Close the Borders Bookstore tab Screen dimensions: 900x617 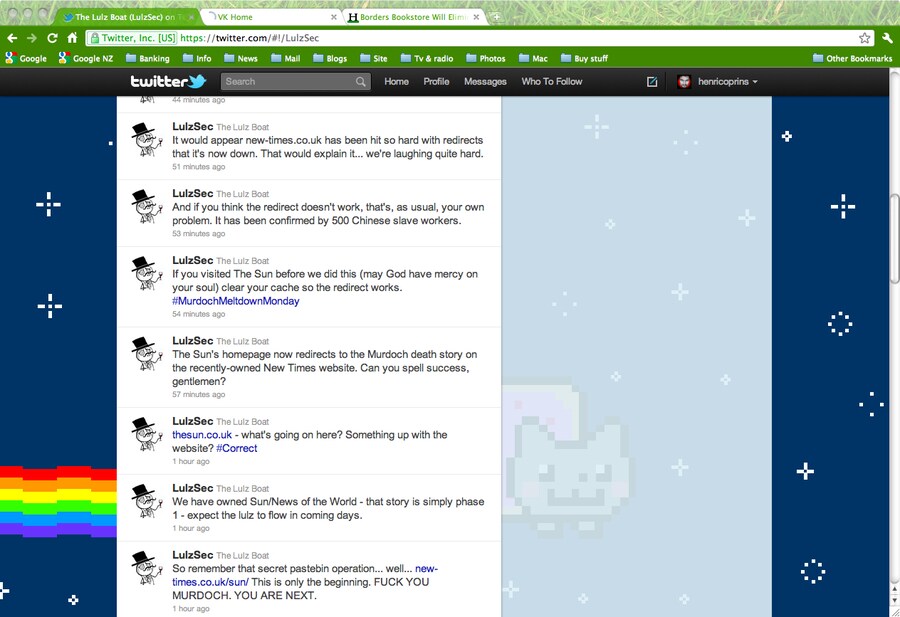[476, 17]
